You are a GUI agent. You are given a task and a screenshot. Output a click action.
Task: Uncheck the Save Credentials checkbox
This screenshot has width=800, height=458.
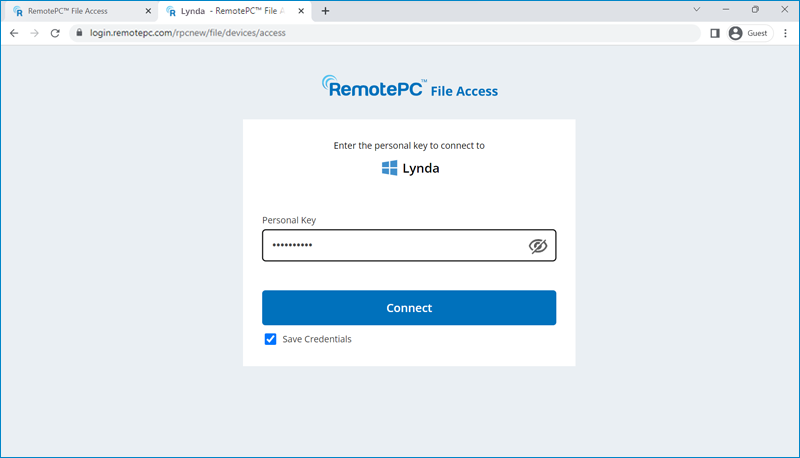pyautogui.click(x=270, y=339)
